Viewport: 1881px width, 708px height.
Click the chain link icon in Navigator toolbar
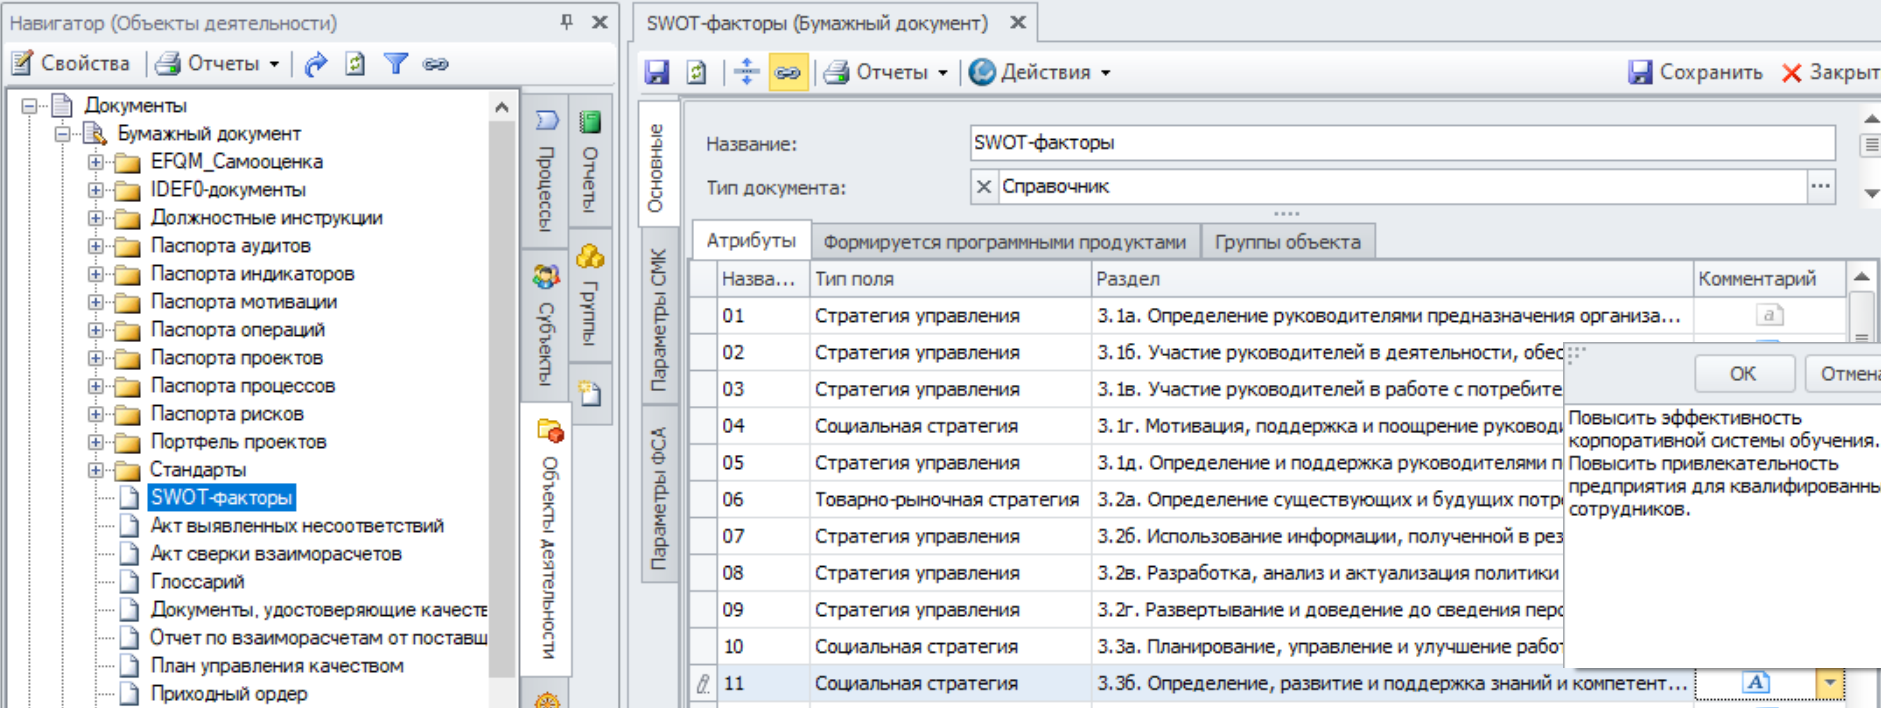click(x=435, y=64)
